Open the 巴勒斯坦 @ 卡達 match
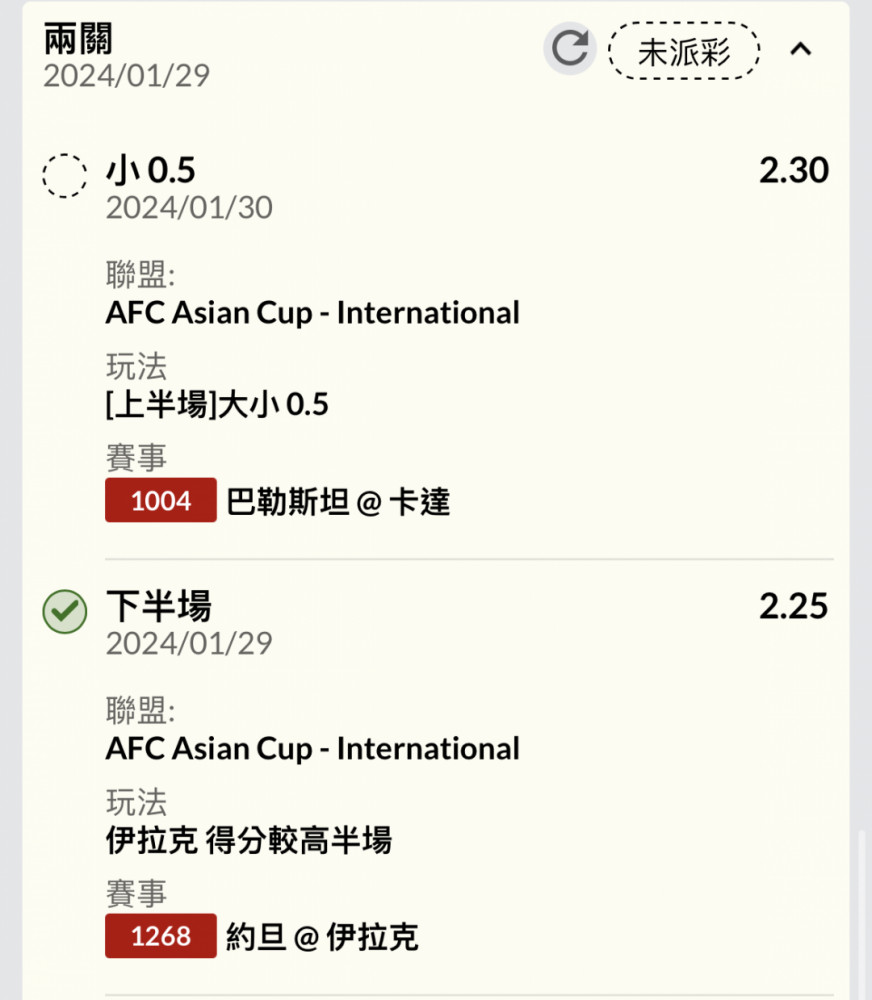 (338, 501)
